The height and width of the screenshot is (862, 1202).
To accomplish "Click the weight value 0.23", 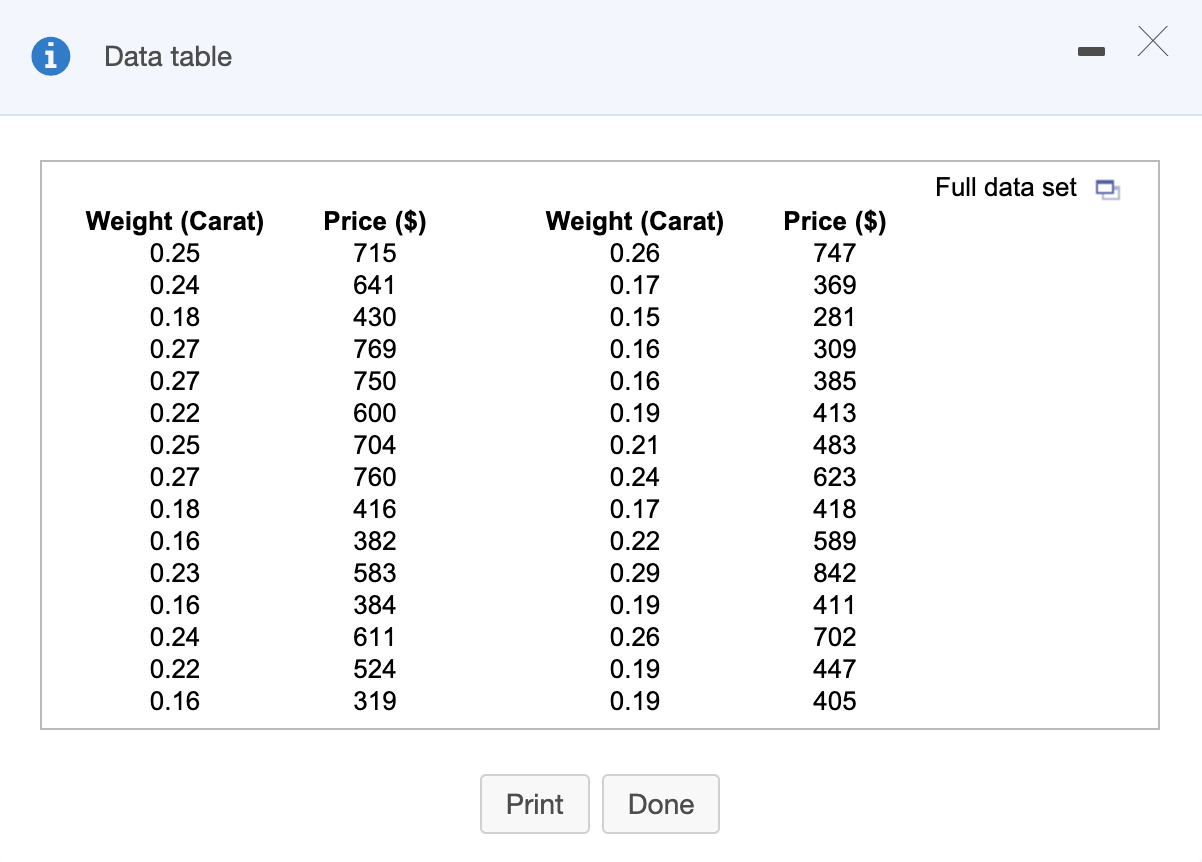I will pos(175,573).
